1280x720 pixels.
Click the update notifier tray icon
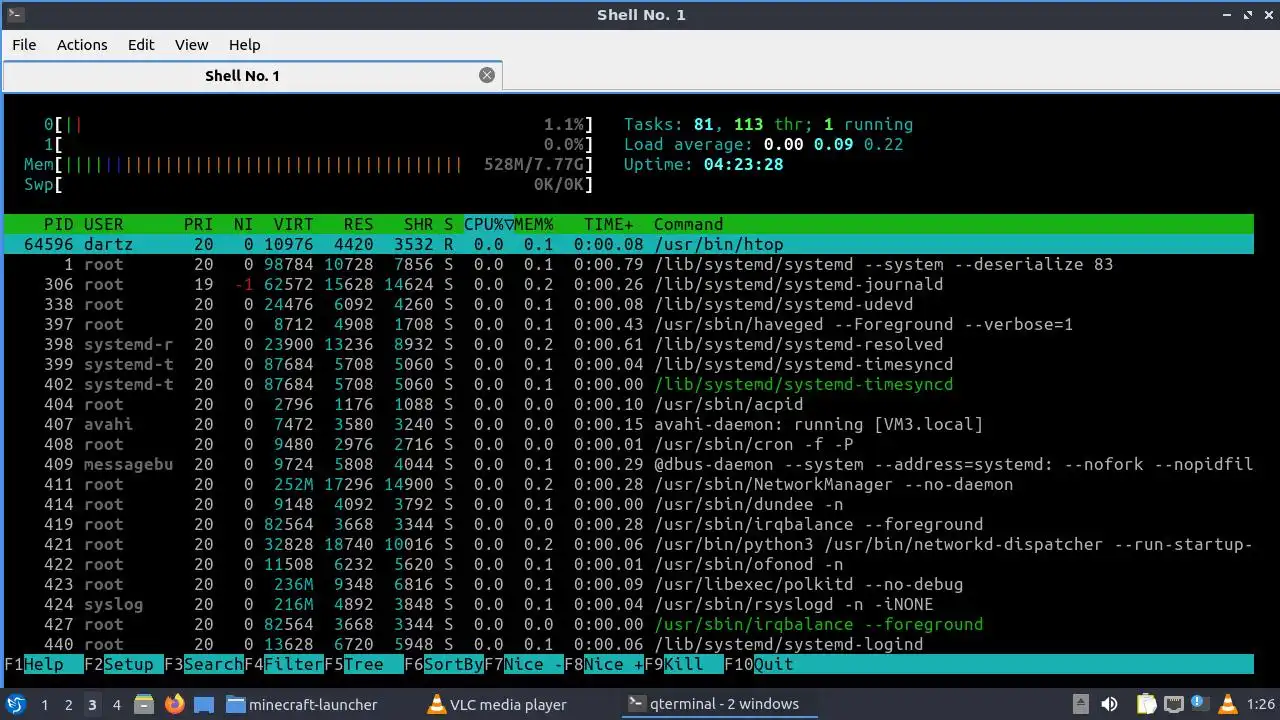(x=1198, y=704)
